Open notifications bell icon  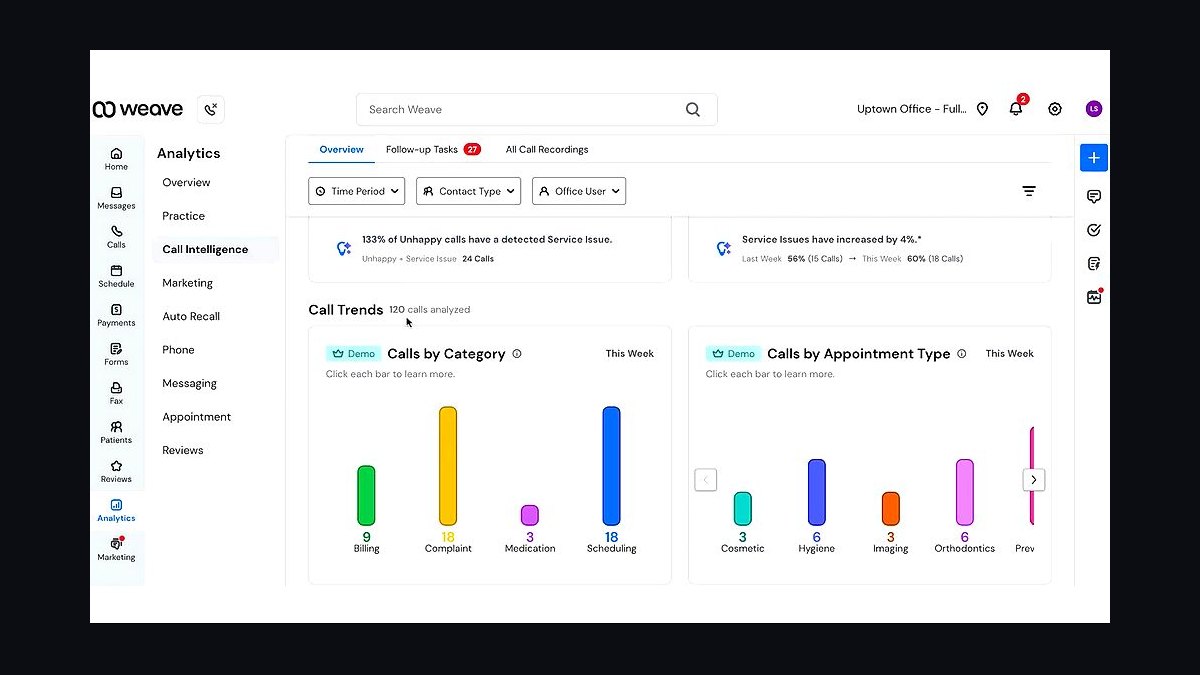point(1016,108)
